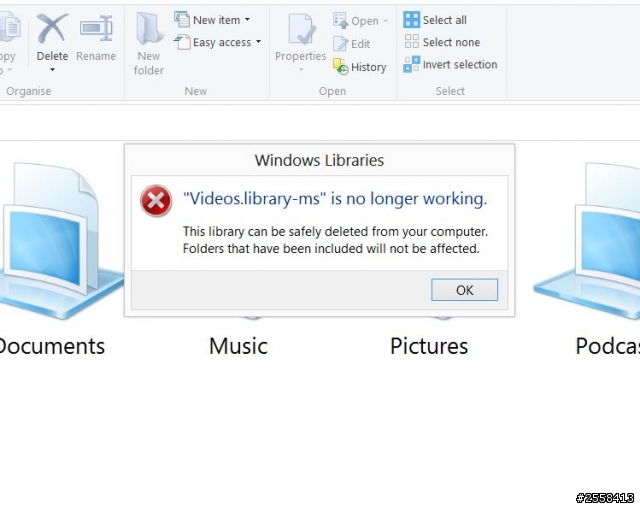Open the Delete dropdown arrow
The image size is (640, 506).
[52, 70]
